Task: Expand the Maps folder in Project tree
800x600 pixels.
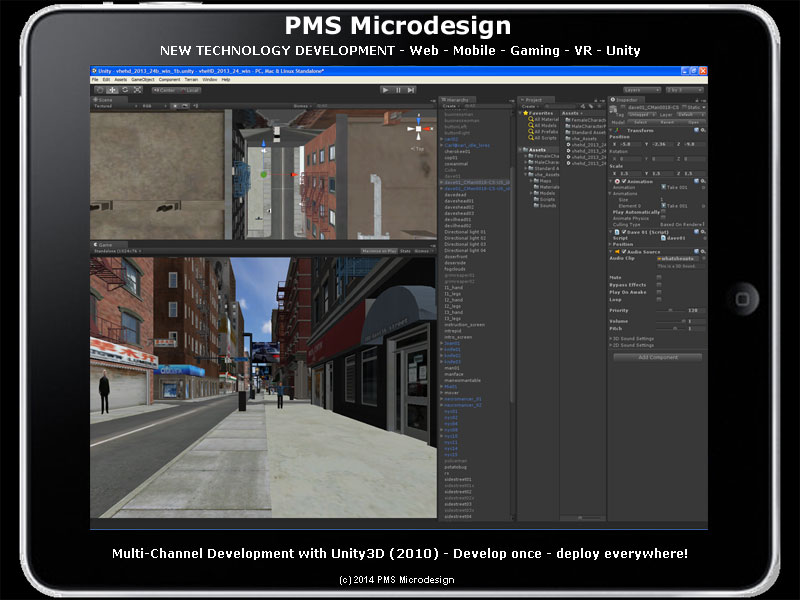Action: 531,181
